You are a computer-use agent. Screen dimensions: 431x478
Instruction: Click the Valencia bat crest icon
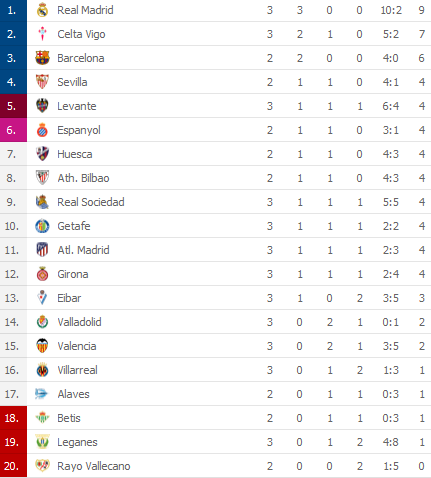click(42, 346)
